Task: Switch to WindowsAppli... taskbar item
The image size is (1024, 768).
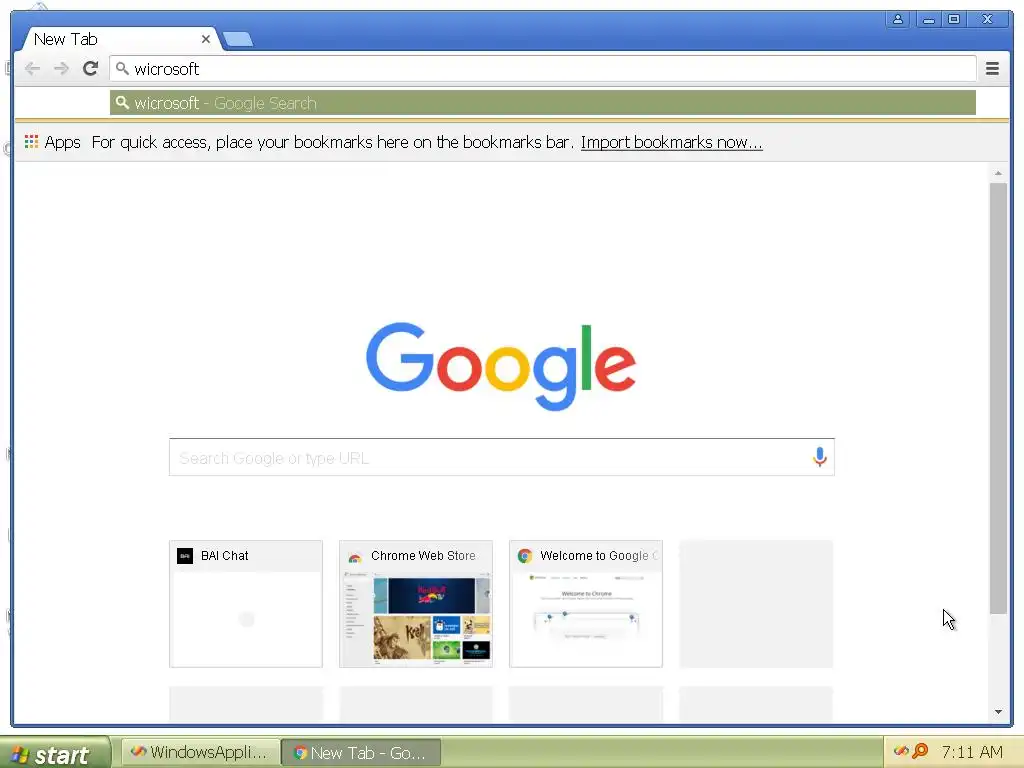Action: coord(200,752)
